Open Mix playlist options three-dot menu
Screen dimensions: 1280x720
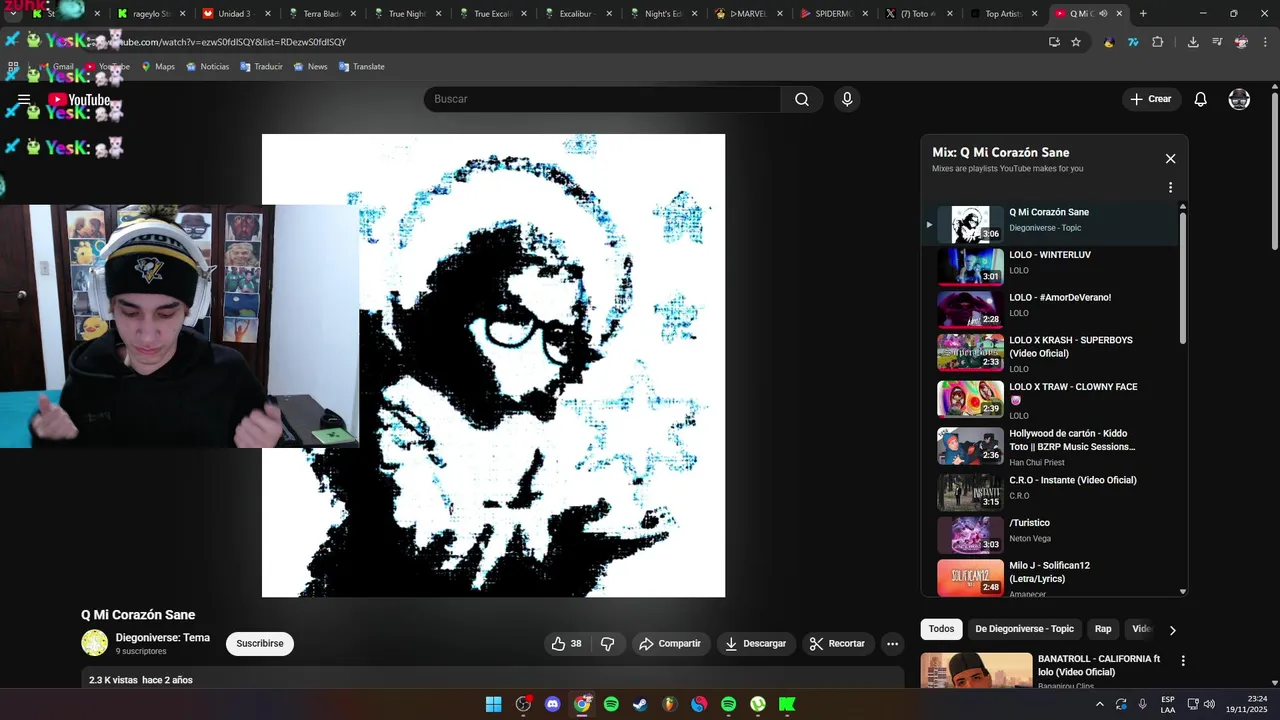pos(1170,187)
